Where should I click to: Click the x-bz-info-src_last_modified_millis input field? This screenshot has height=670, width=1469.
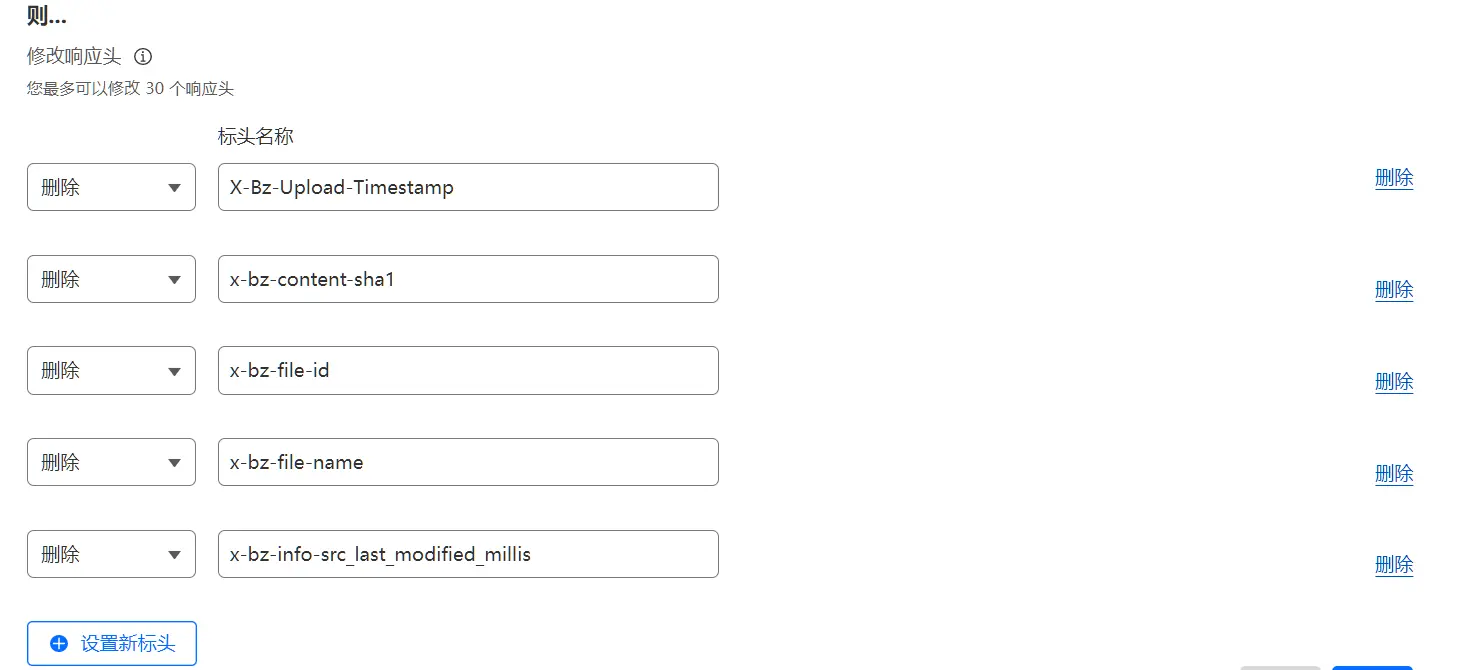pyautogui.click(x=468, y=554)
